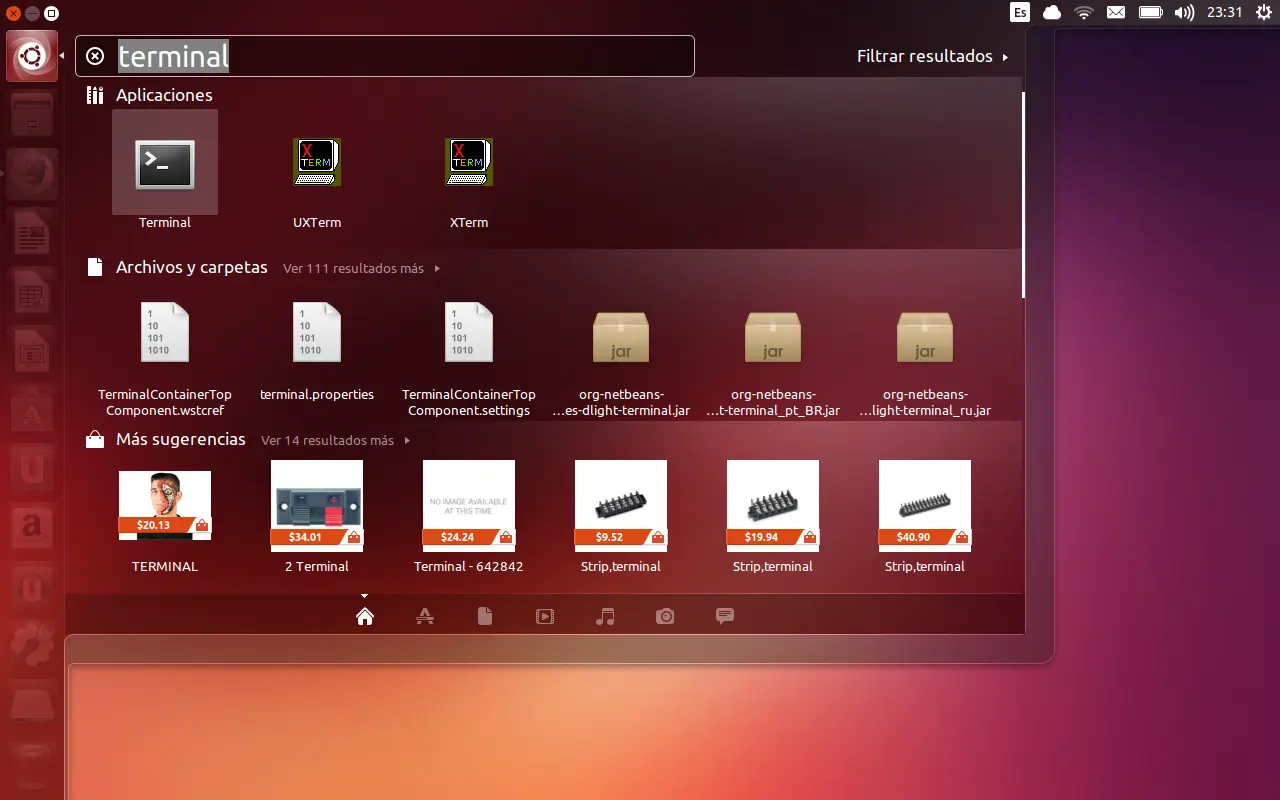
Task: View the TERMINAL $20.13 product
Action: pyautogui.click(x=165, y=522)
